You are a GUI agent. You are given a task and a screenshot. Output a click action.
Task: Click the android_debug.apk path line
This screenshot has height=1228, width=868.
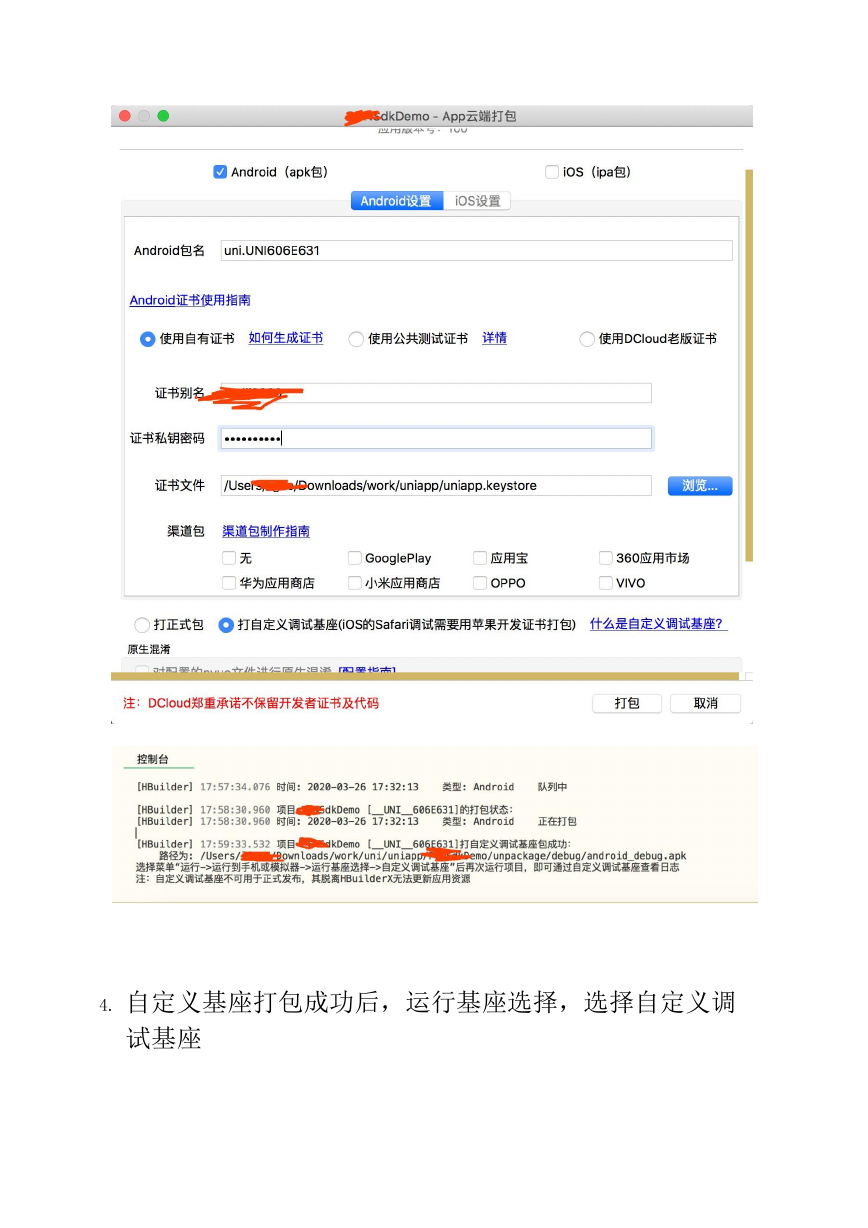(x=423, y=856)
